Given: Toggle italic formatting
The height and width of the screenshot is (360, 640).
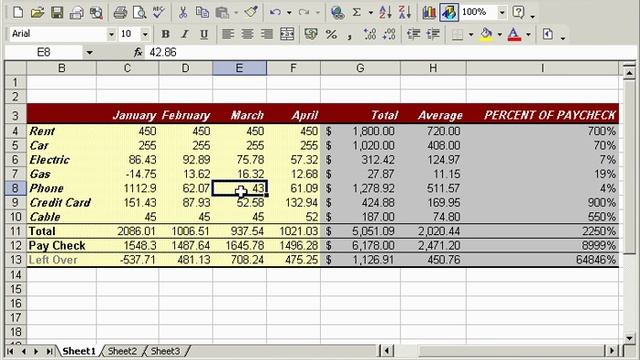Looking at the screenshot, I should tap(184, 34).
